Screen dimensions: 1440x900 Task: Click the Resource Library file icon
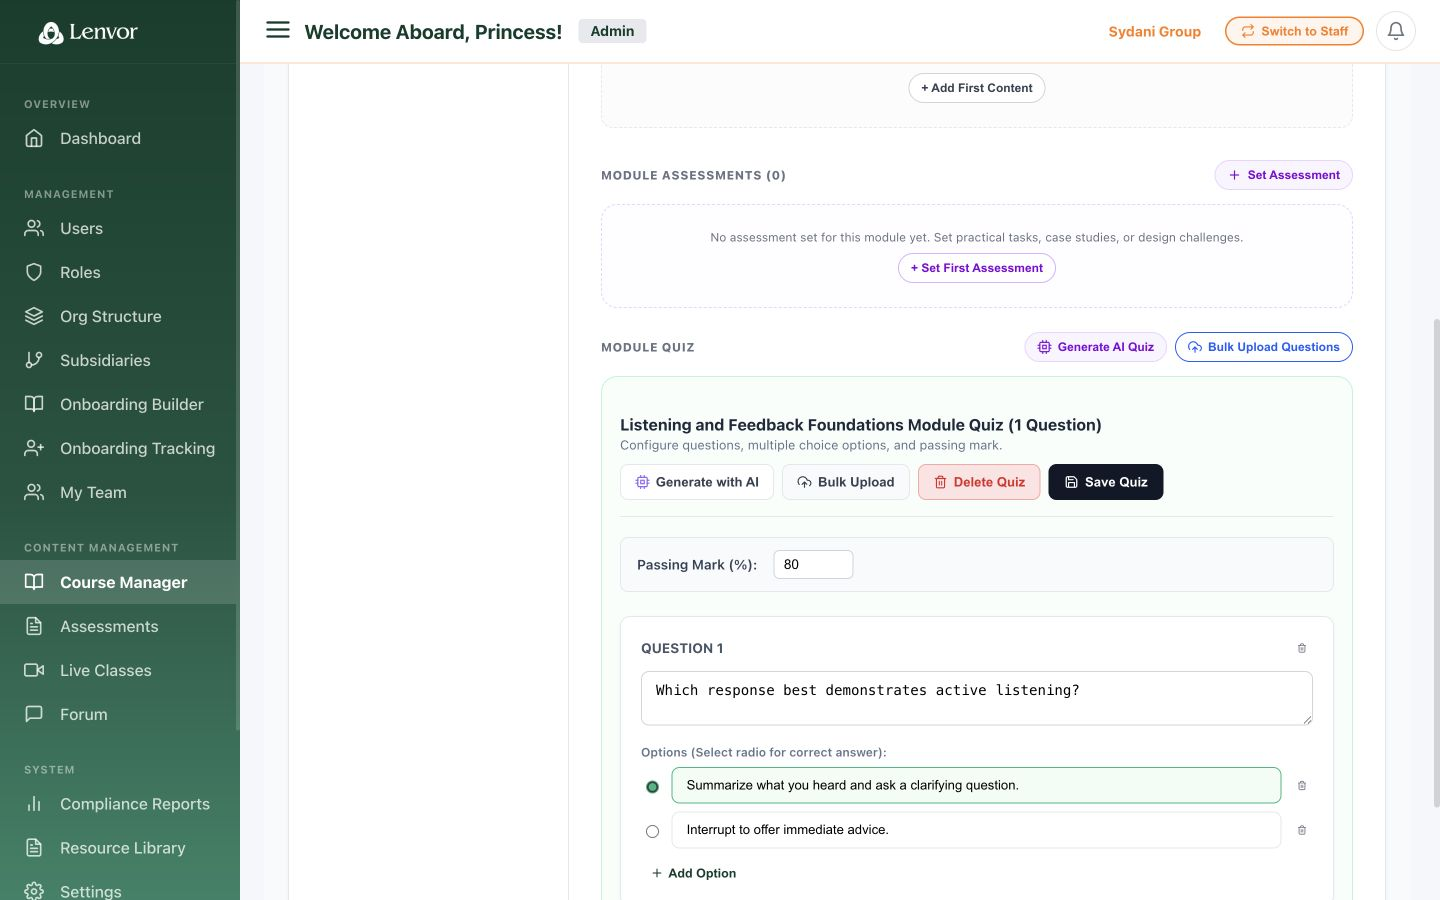pos(34,848)
